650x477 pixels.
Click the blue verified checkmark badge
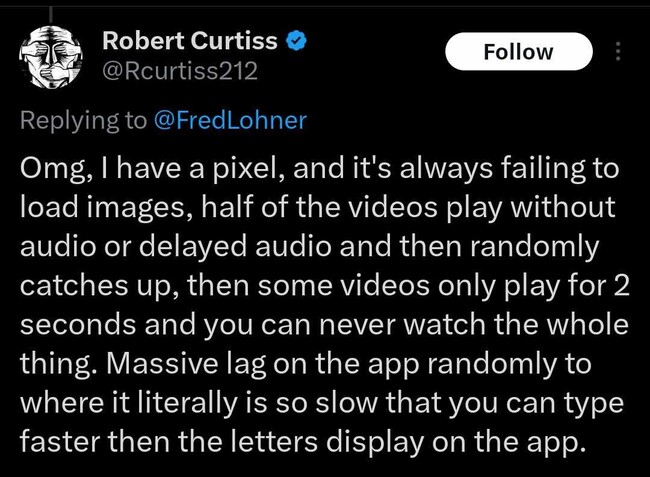[x=296, y=41]
